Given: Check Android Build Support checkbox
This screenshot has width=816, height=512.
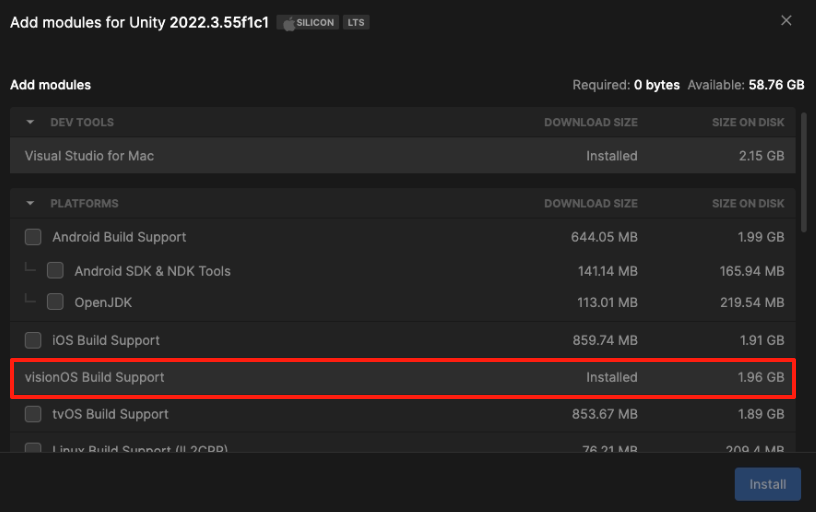Looking at the screenshot, I should [33, 237].
